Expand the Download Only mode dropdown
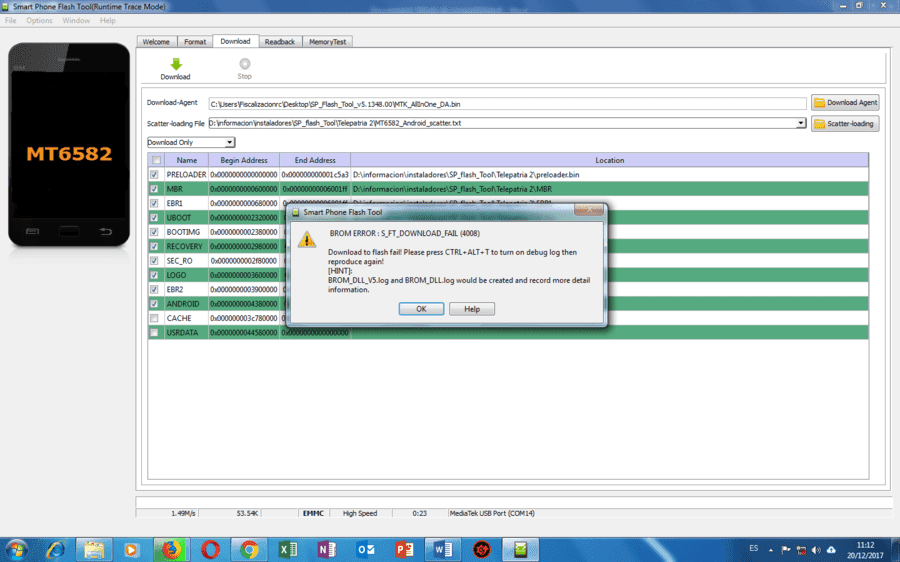Viewport: 900px width, 562px height. (x=229, y=142)
